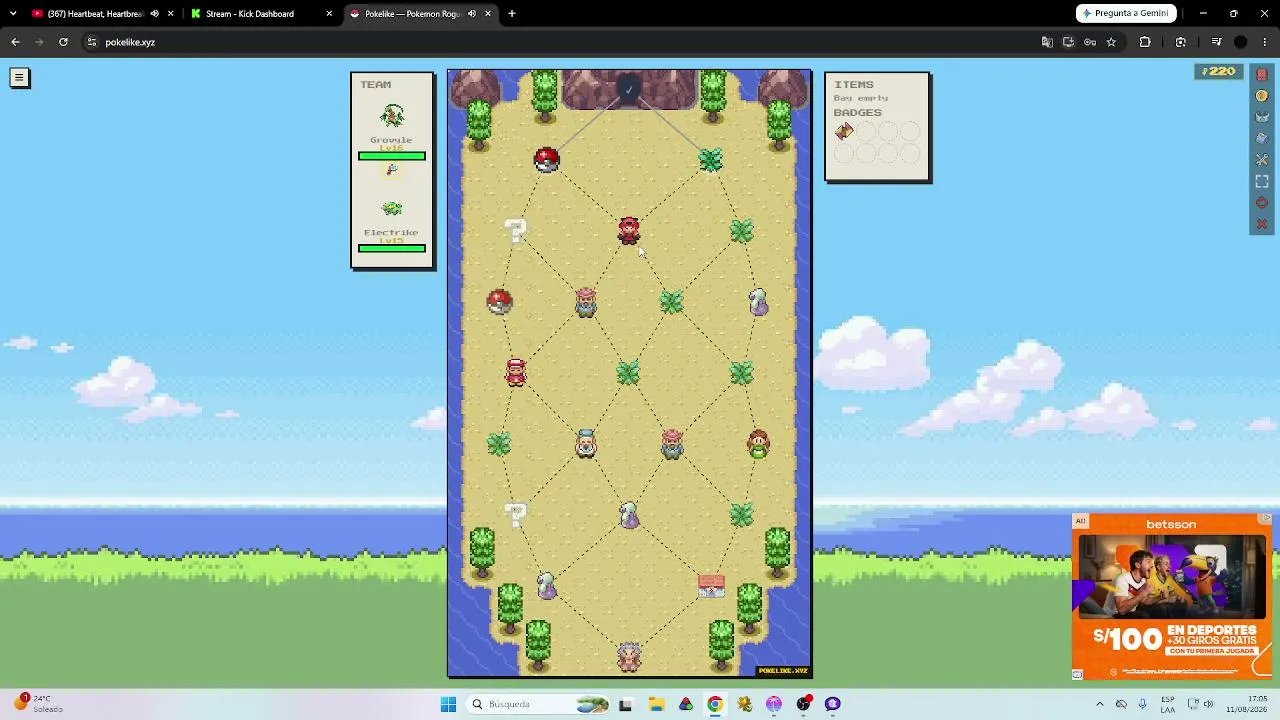Click Grovyle's held item icon
This screenshot has height=720, width=1280.
tap(392, 169)
